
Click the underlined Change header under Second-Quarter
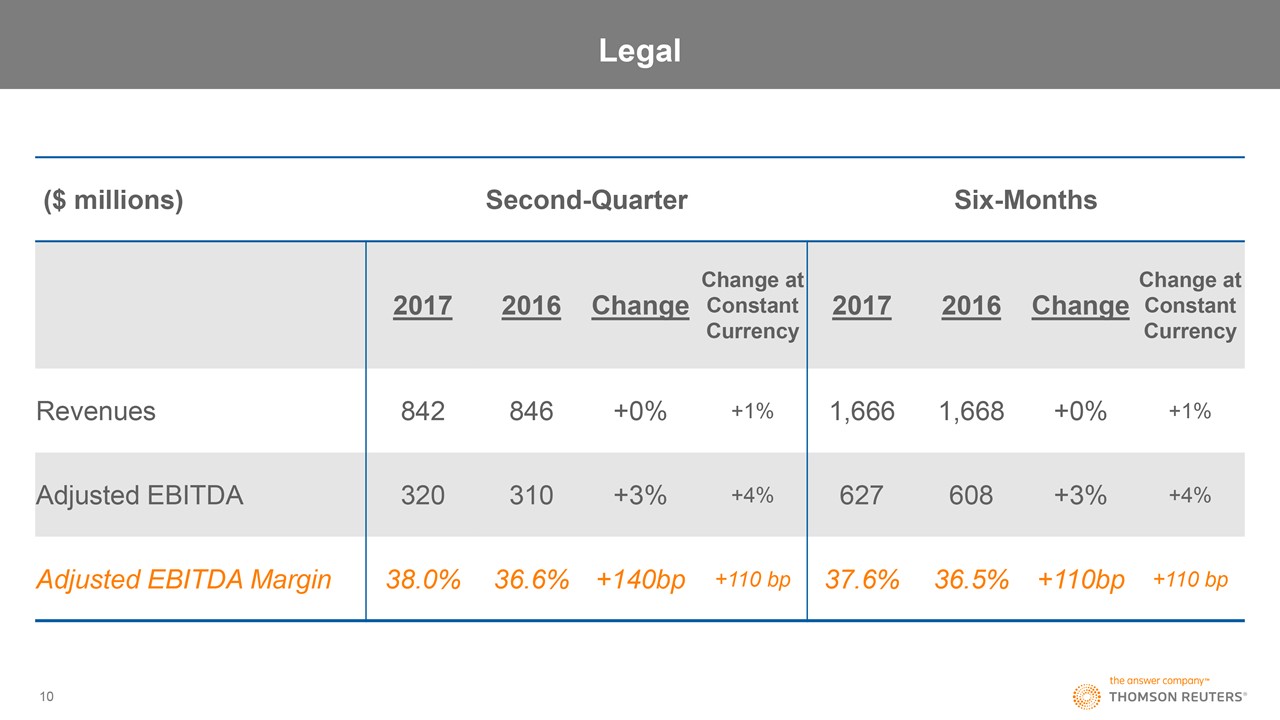(640, 305)
